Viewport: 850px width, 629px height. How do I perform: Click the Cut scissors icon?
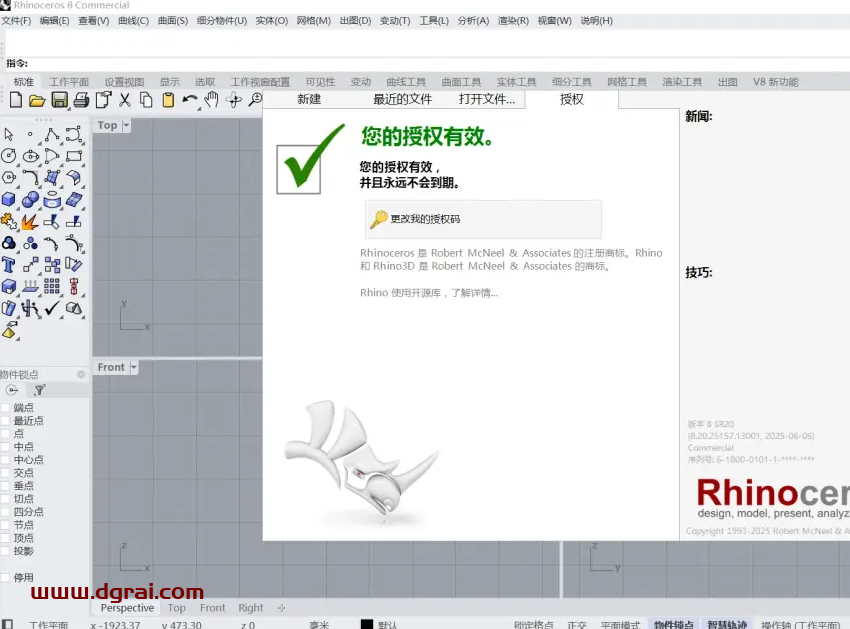[x=125, y=100]
